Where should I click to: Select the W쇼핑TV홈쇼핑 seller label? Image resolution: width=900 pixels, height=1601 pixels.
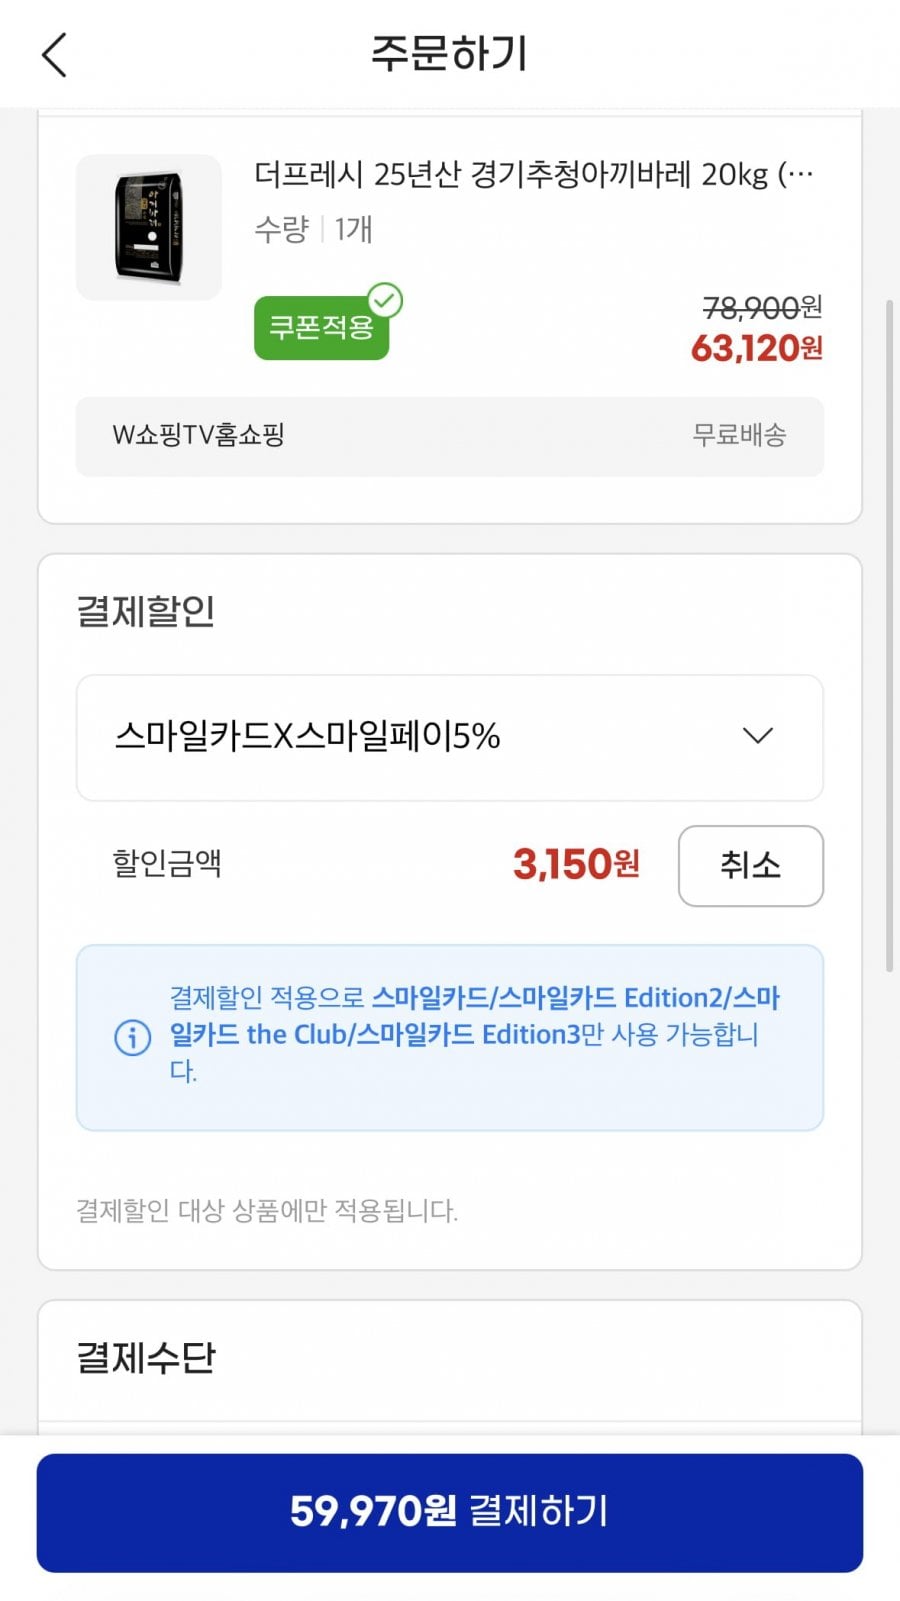pyautogui.click(x=199, y=435)
